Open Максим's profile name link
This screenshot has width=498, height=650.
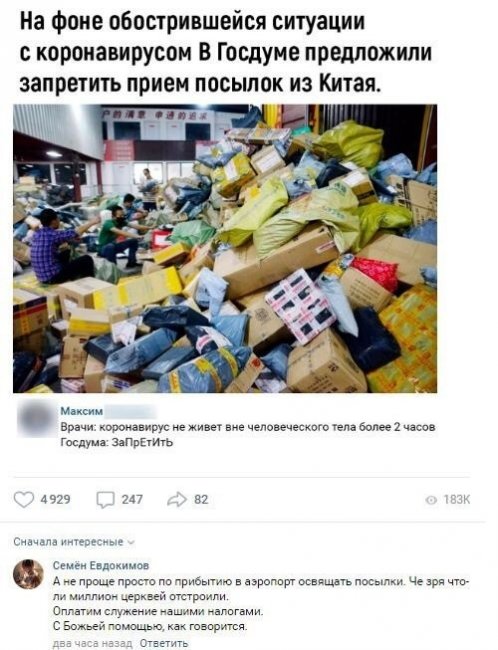tap(82, 411)
